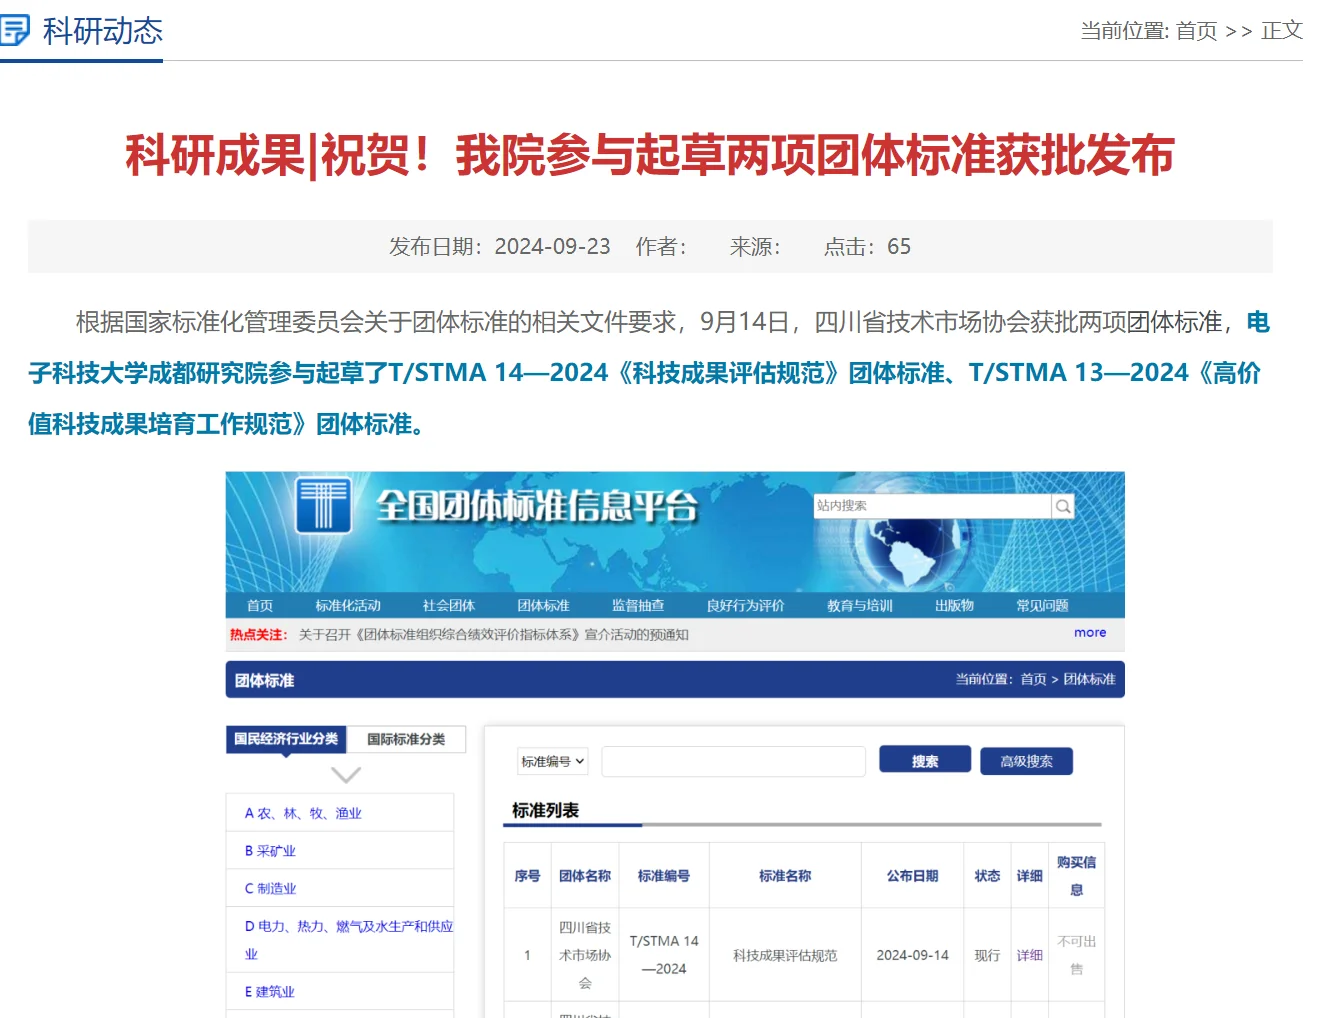Image resolution: width=1324 pixels, height=1018 pixels.
Task: Click the 2024-09-14 date cell
Action: [912, 955]
